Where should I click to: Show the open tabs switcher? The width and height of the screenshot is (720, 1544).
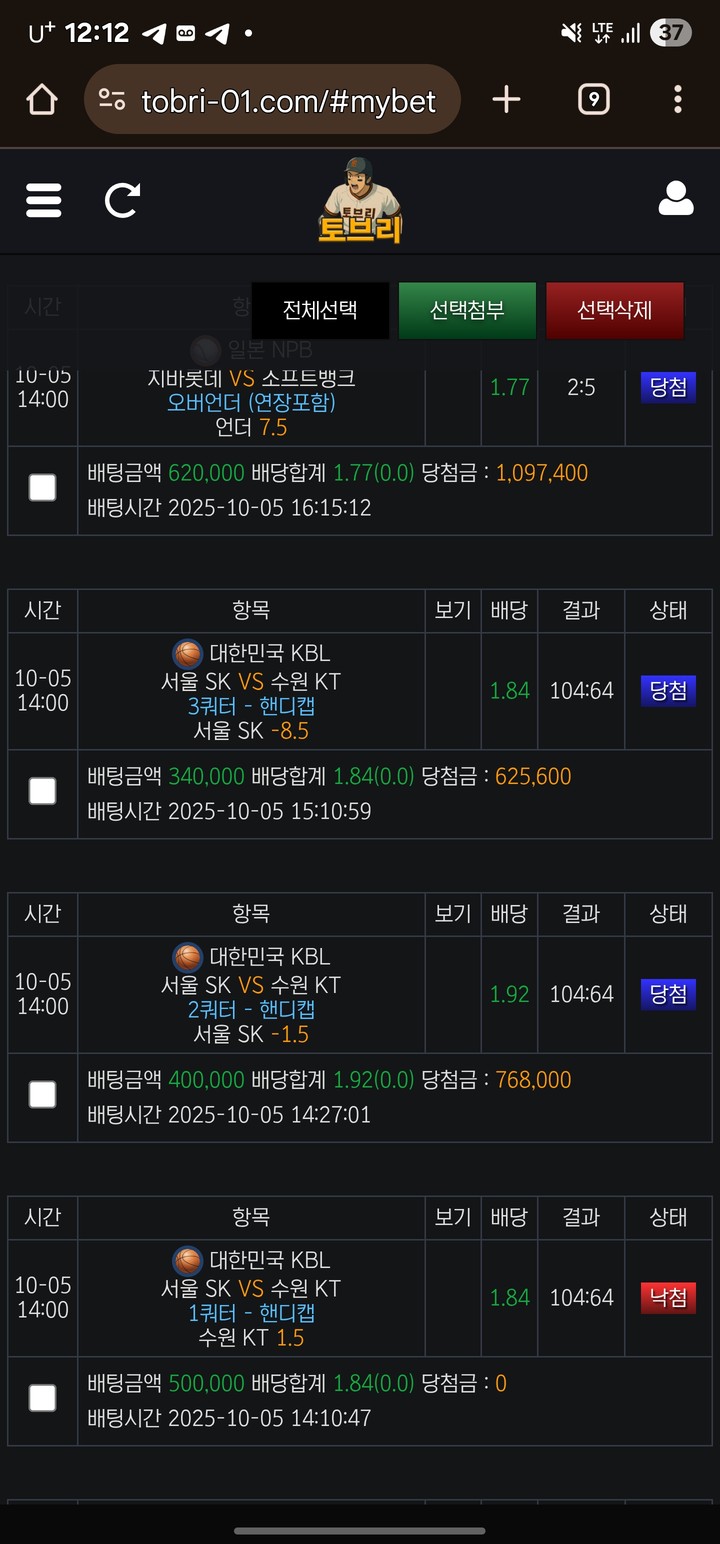point(594,99)
